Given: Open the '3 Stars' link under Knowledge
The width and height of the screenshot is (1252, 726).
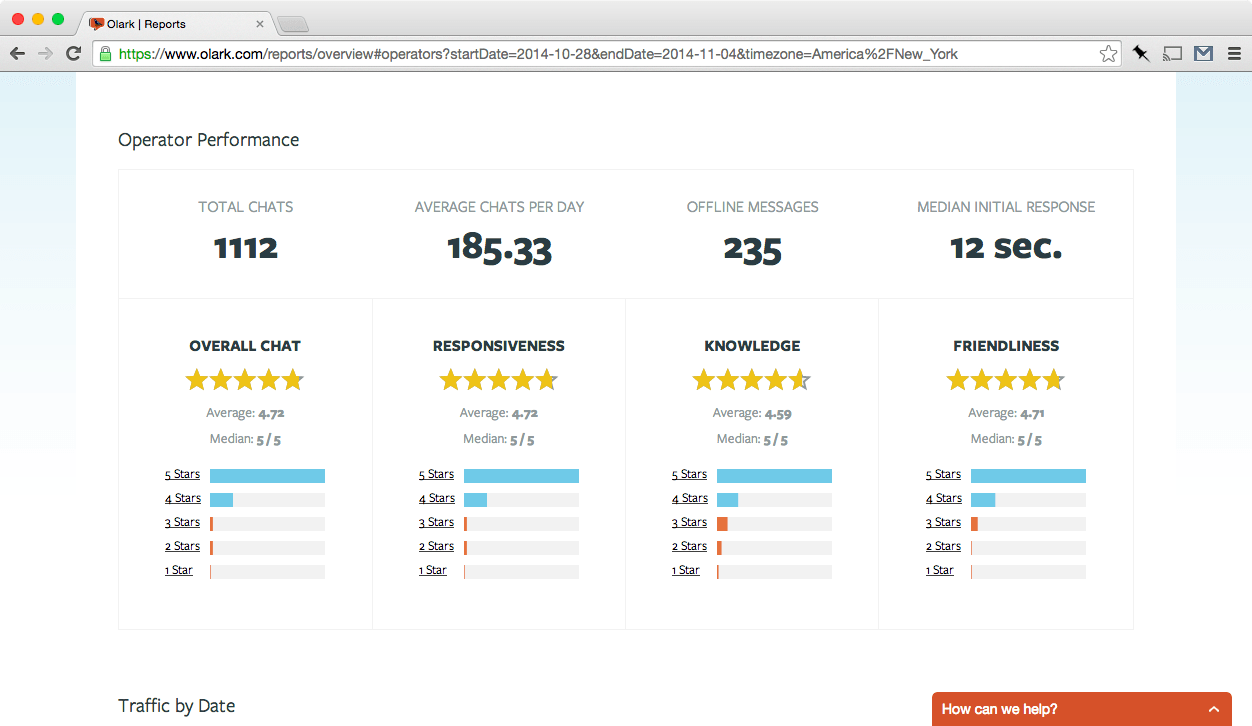Looking at the screenshot, I should click(x=689, y=522).
